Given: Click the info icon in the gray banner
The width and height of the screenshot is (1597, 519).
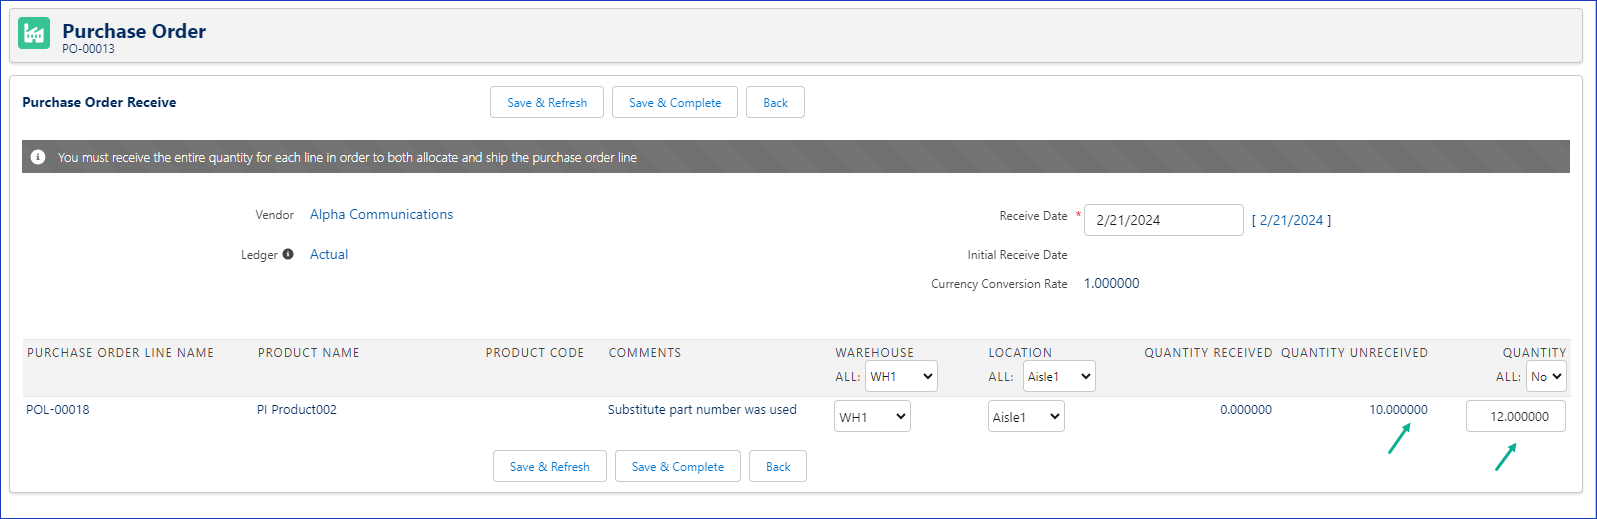Looking at the screenshot, I should 38,157.
